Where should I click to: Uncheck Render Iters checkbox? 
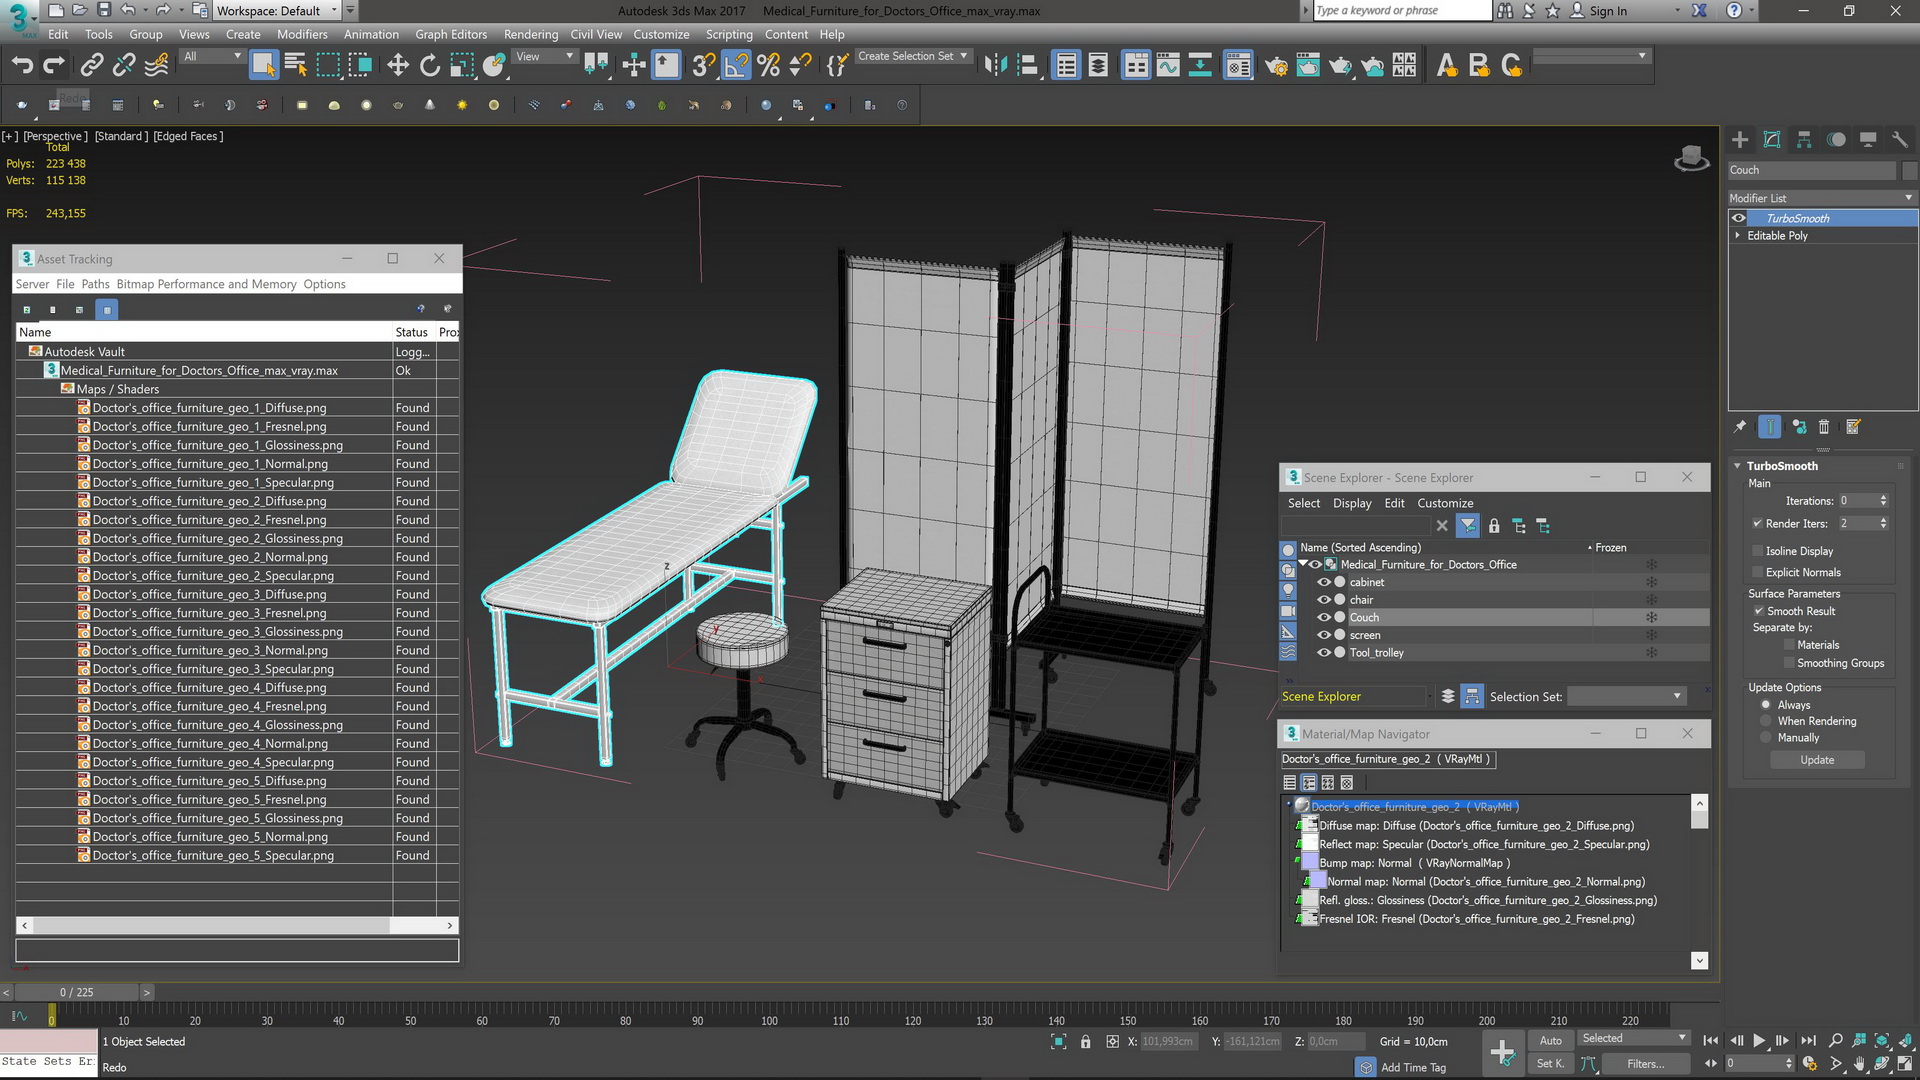click(1757, 523)
